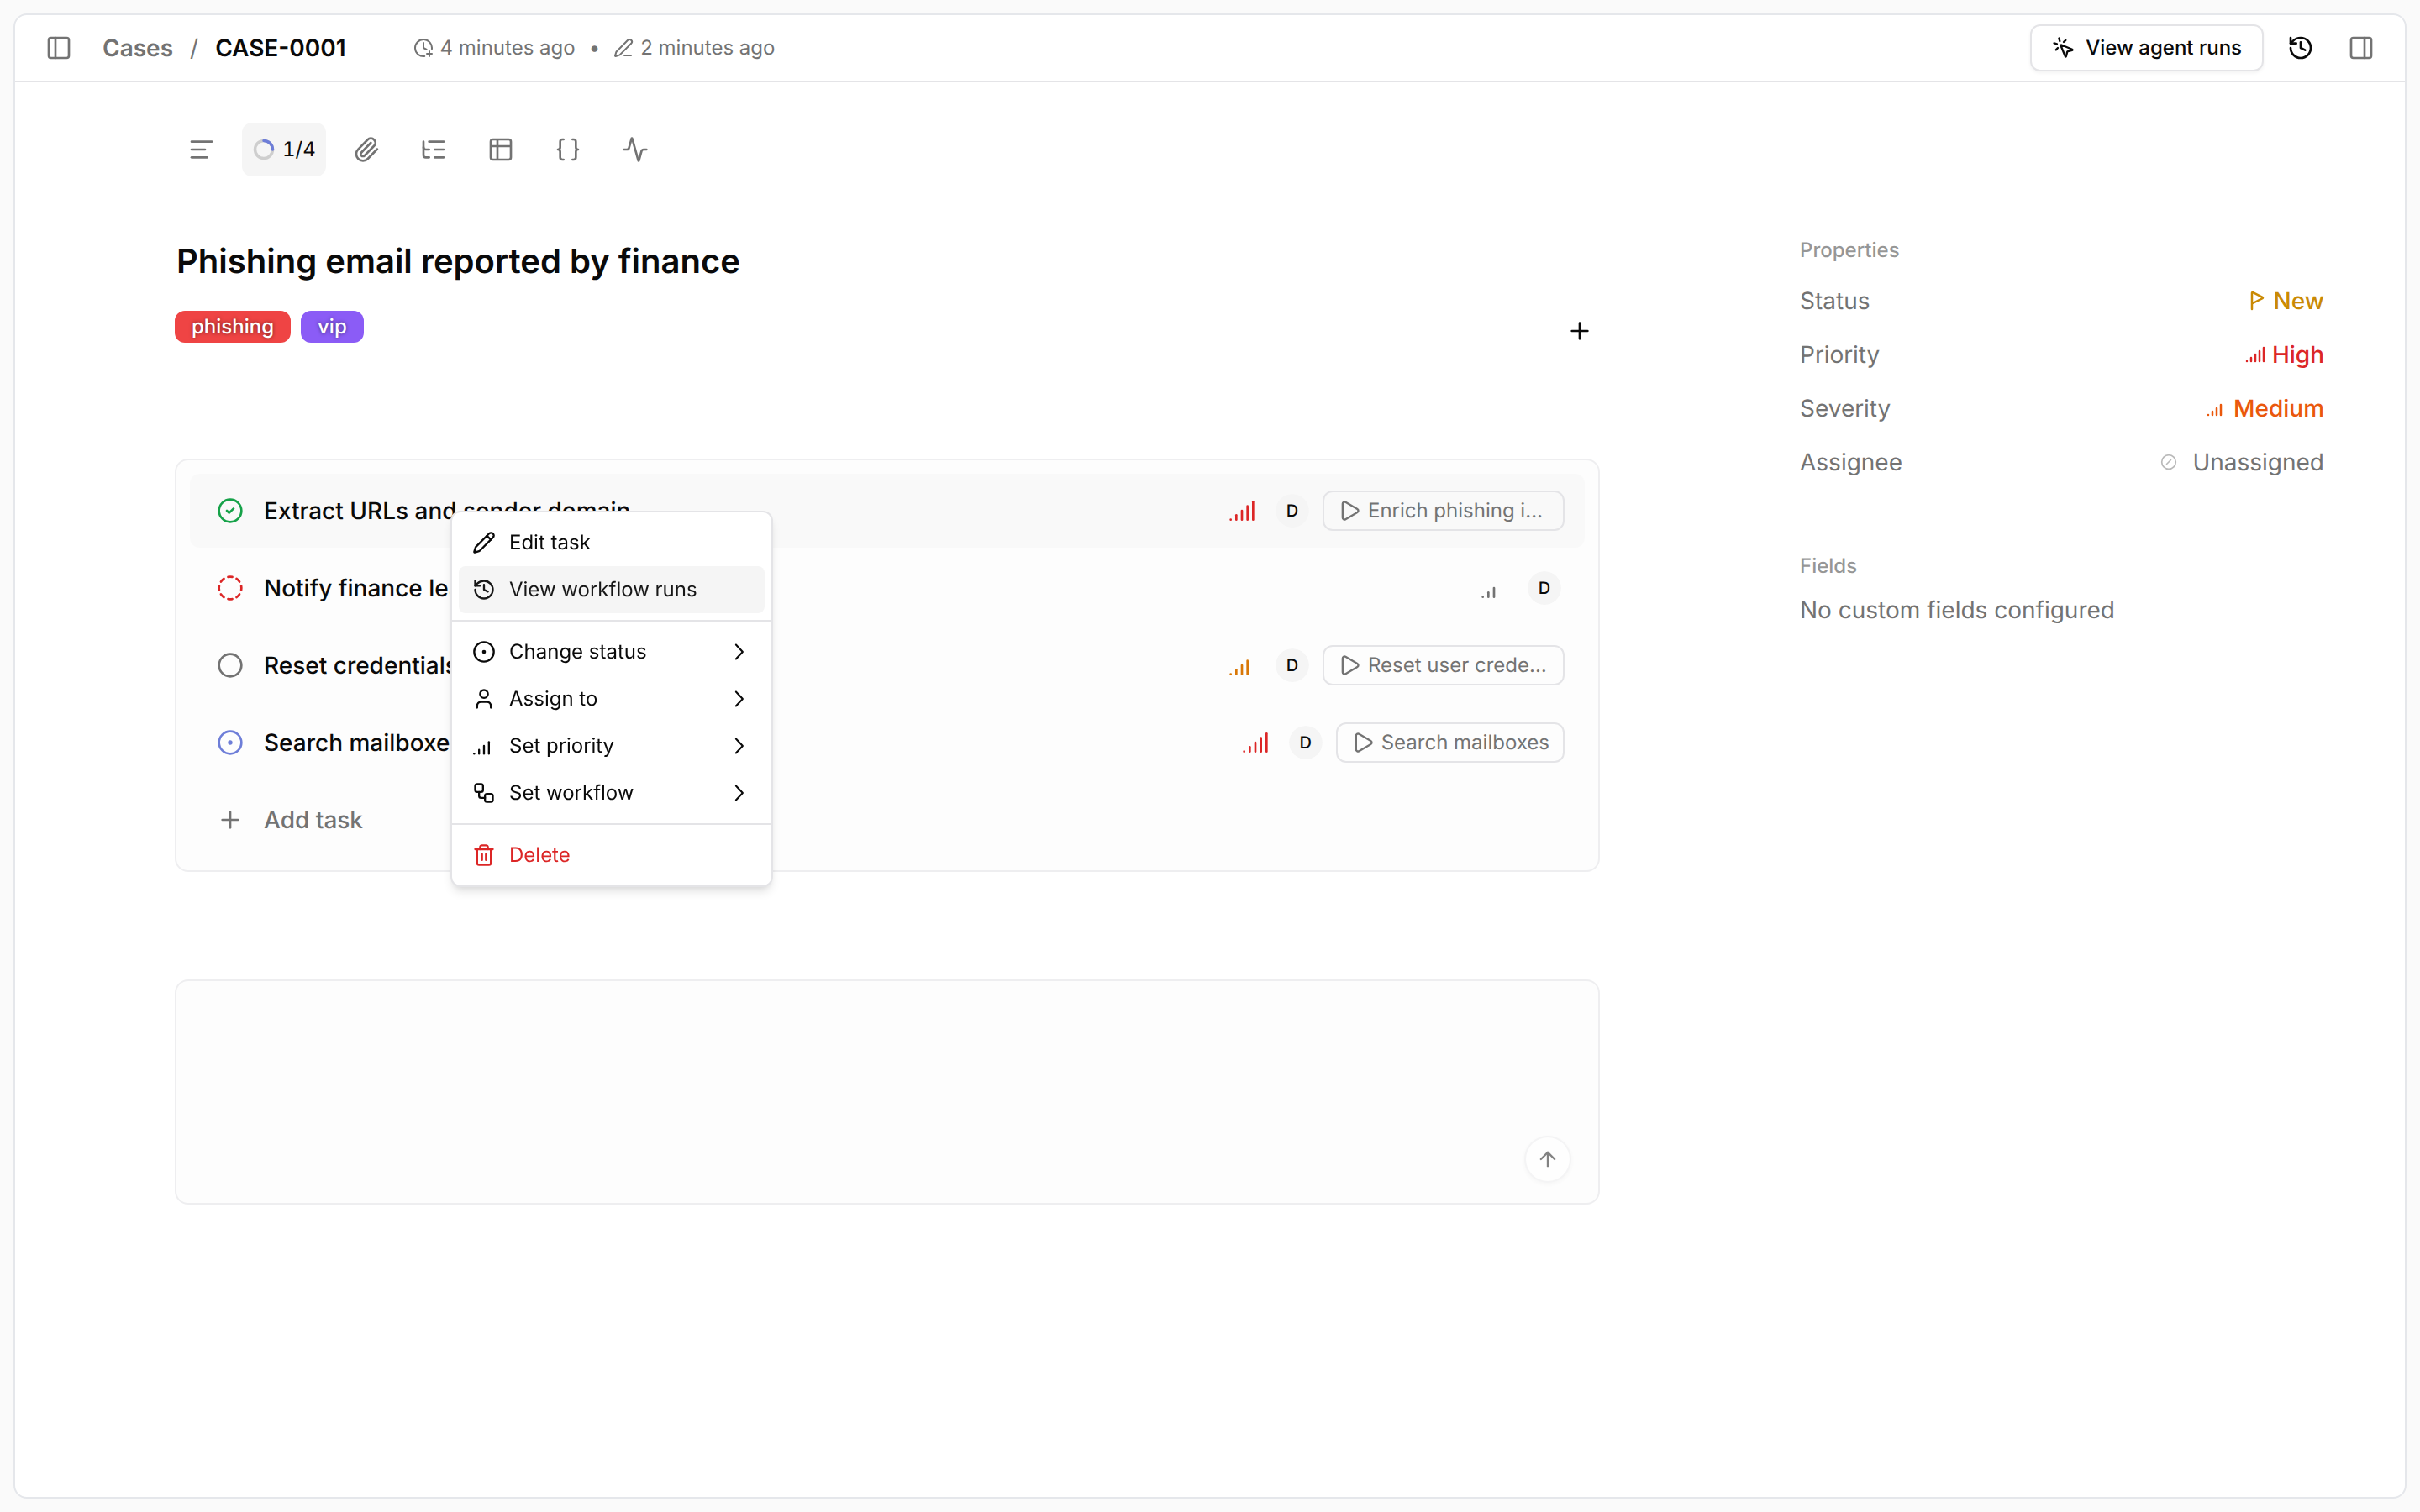Expand the Set workflow submenu
Image resolution: width=2420 pixels, height=1512 pixels.
pyautogui.click(x=611, y=793)
